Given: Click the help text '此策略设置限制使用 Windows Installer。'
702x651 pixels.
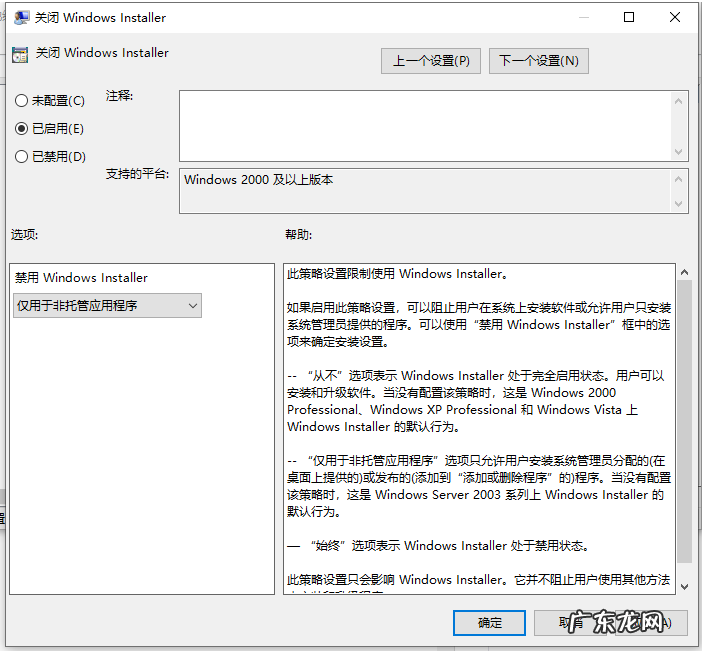Looking at the screenshot, I should [x=397, y=274].
